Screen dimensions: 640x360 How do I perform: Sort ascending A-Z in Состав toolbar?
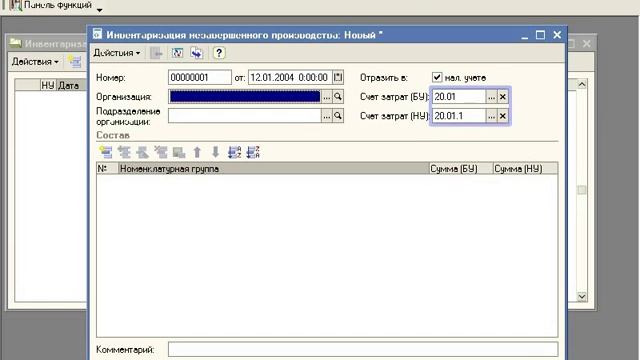click(x=234, y=152)
